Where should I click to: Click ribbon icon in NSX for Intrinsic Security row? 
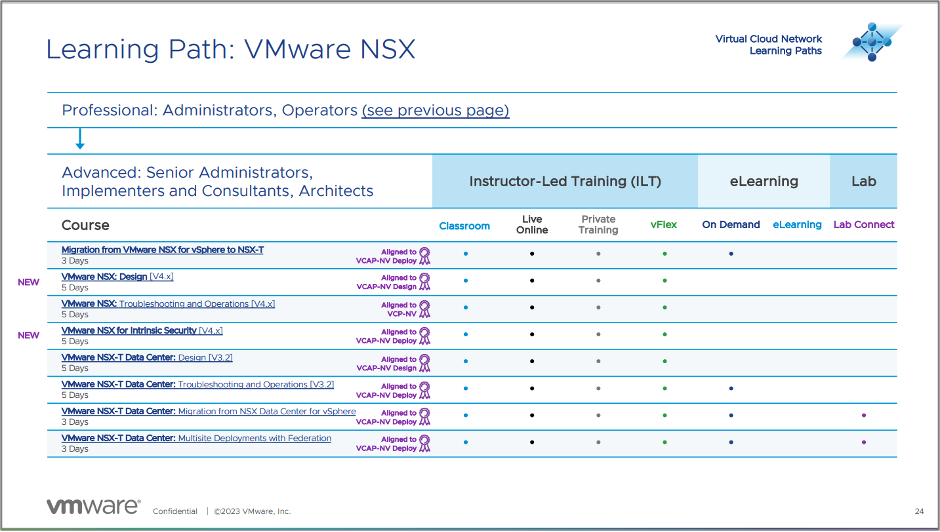pos(424,336)
